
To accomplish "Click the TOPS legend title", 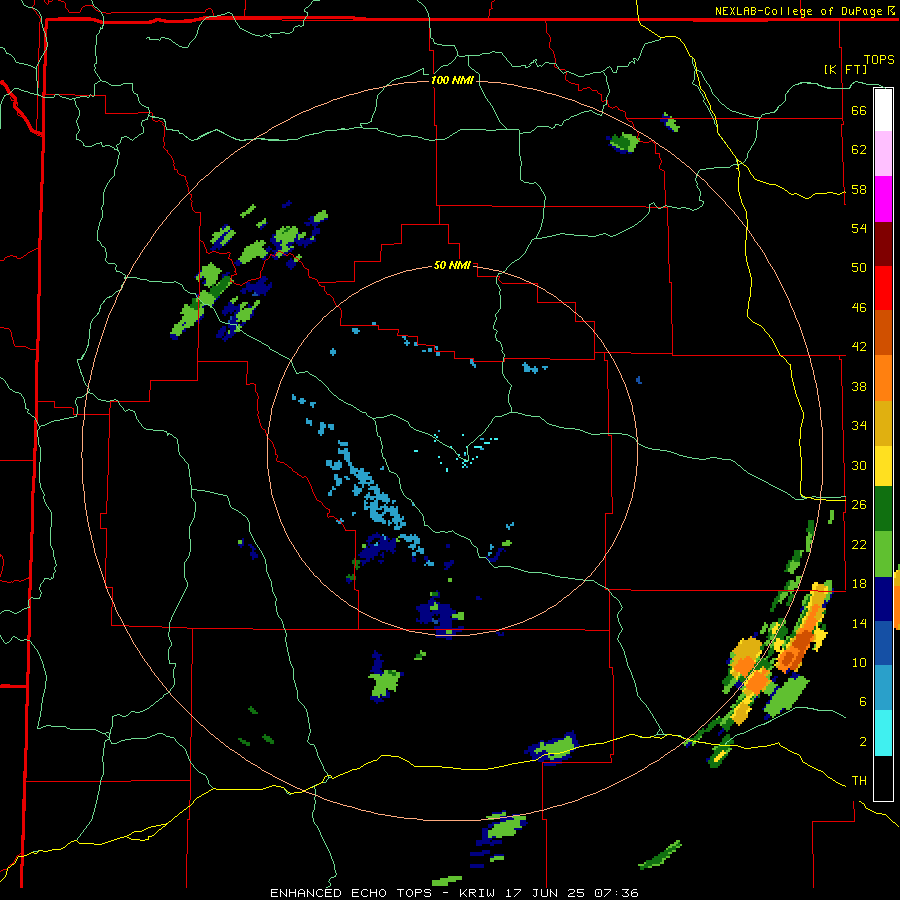I will [x=879, y=60].
